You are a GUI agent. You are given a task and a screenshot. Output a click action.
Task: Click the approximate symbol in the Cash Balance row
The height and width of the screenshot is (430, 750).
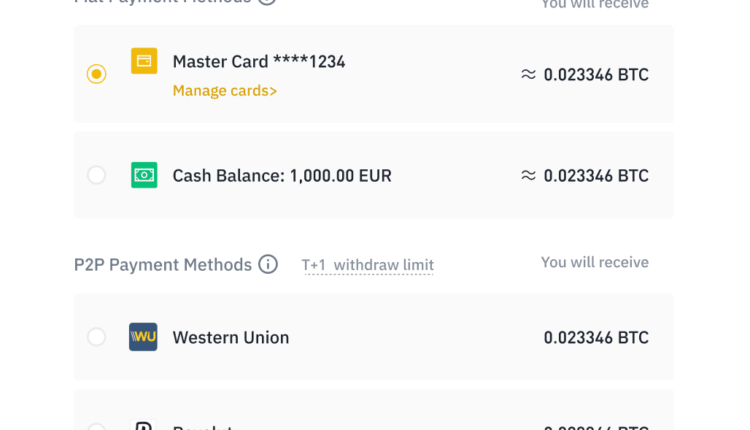(x=528, y=175)
